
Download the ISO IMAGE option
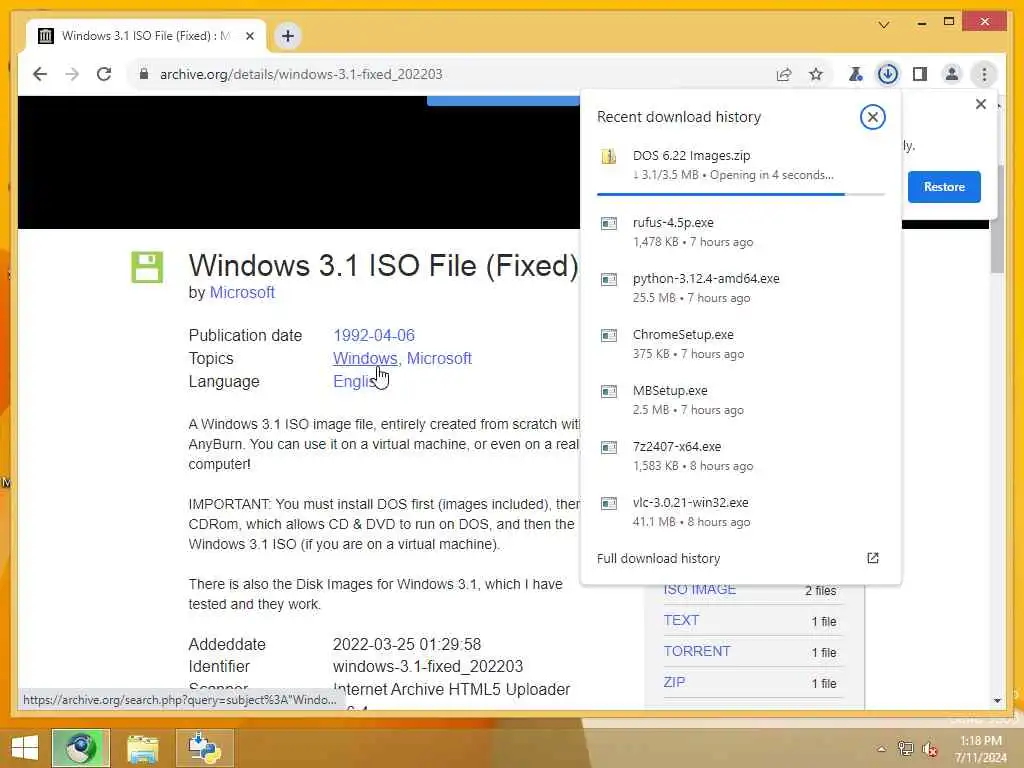[x=699, y=589]
